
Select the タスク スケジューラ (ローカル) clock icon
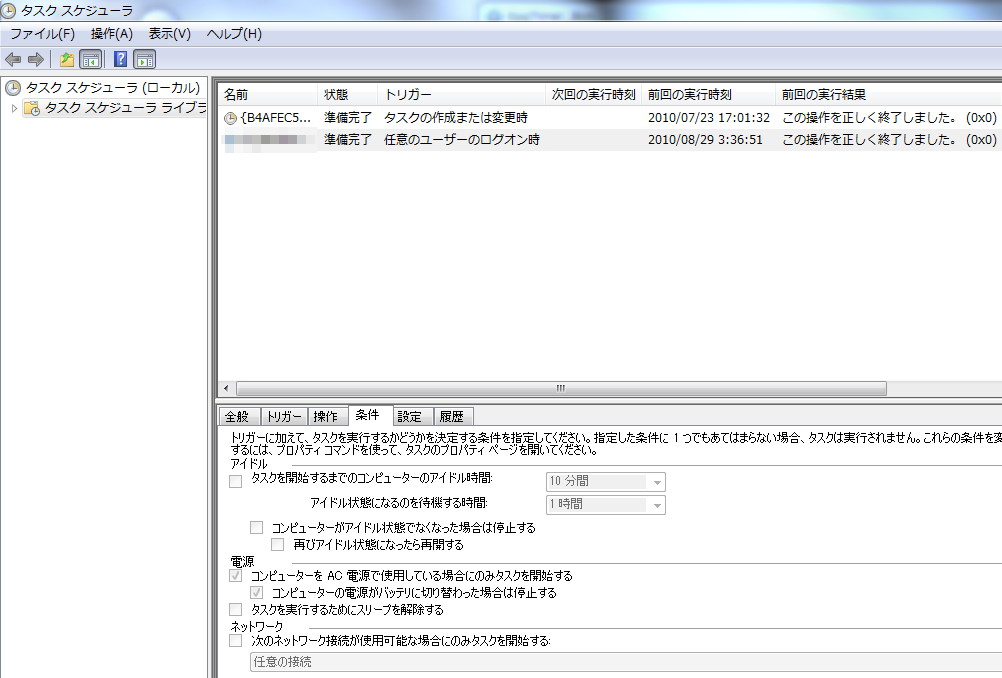click(13, 88)
